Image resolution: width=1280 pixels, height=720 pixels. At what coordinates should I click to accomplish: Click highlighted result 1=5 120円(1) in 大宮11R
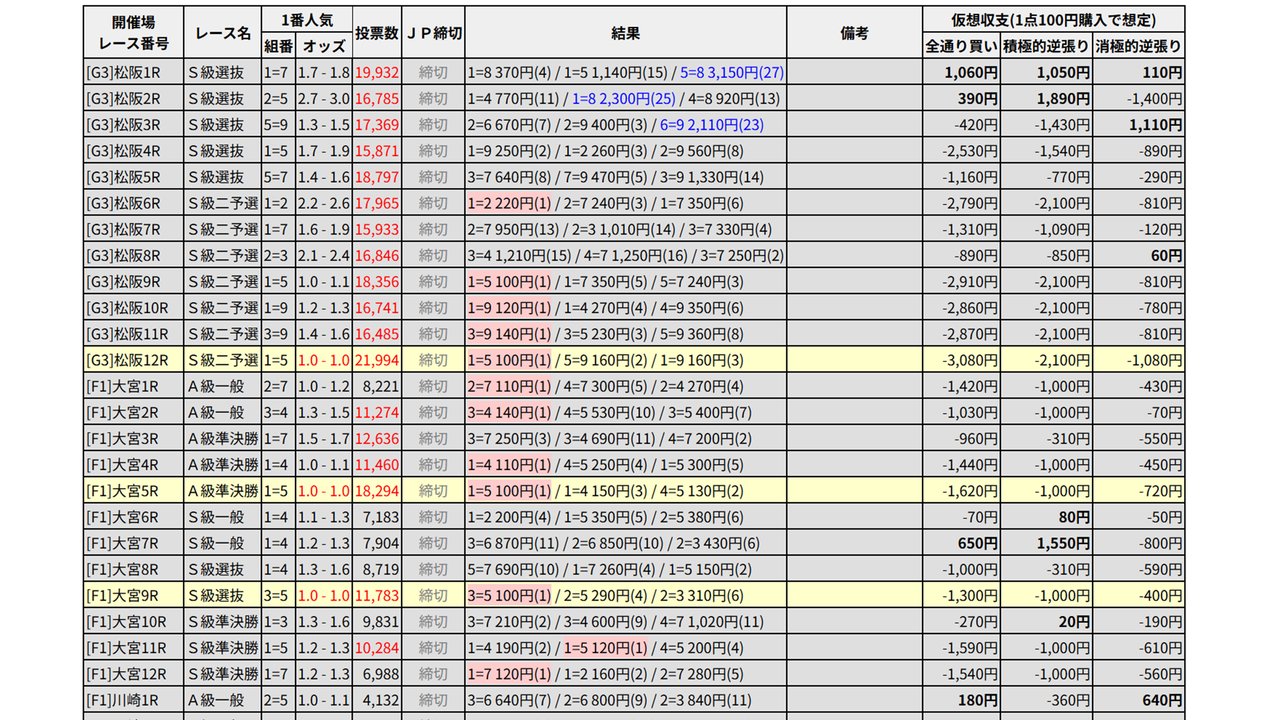(x=606, y=646)
